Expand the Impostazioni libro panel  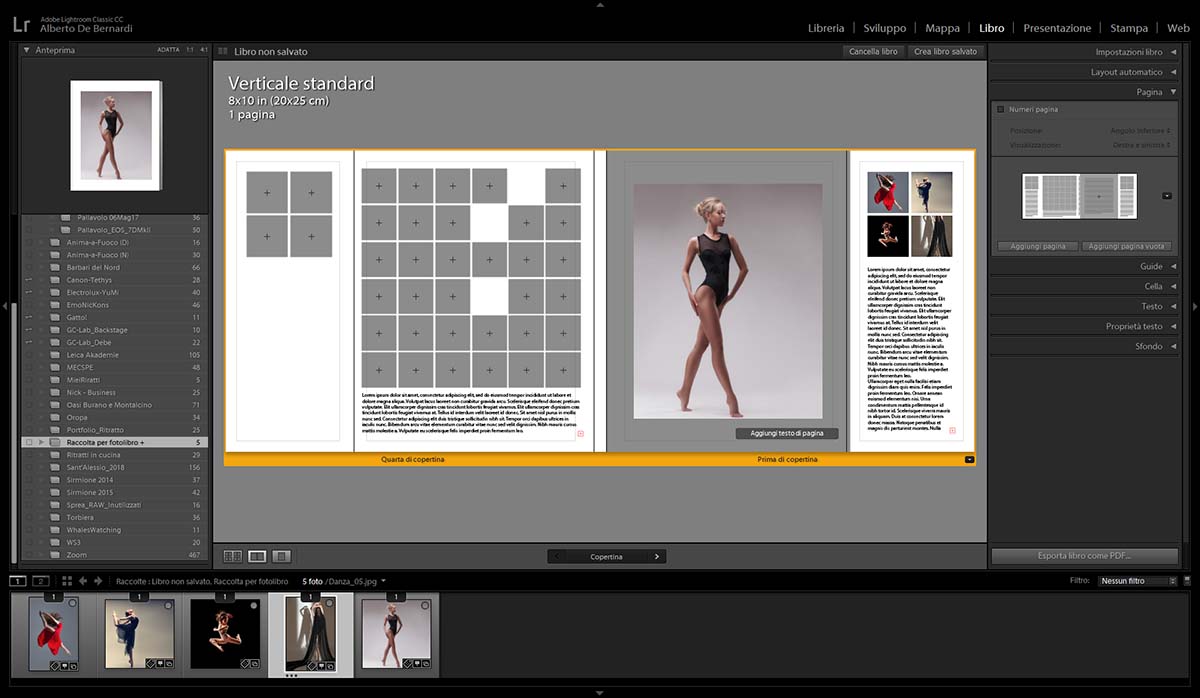pyautogui.click(x=1128, y=52)
